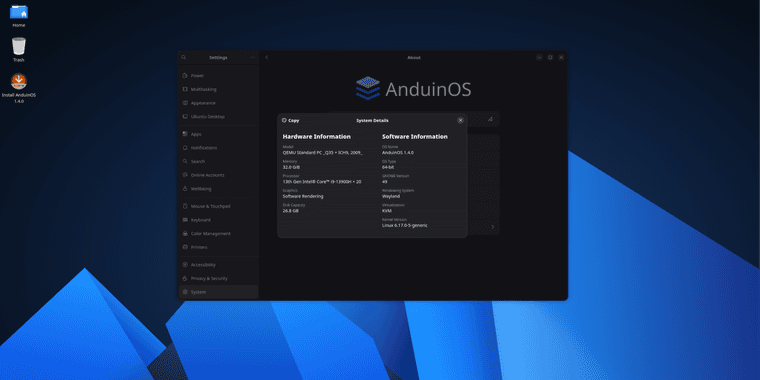Open Color Management settings
The image size is (760, 380).
(218, 233)
